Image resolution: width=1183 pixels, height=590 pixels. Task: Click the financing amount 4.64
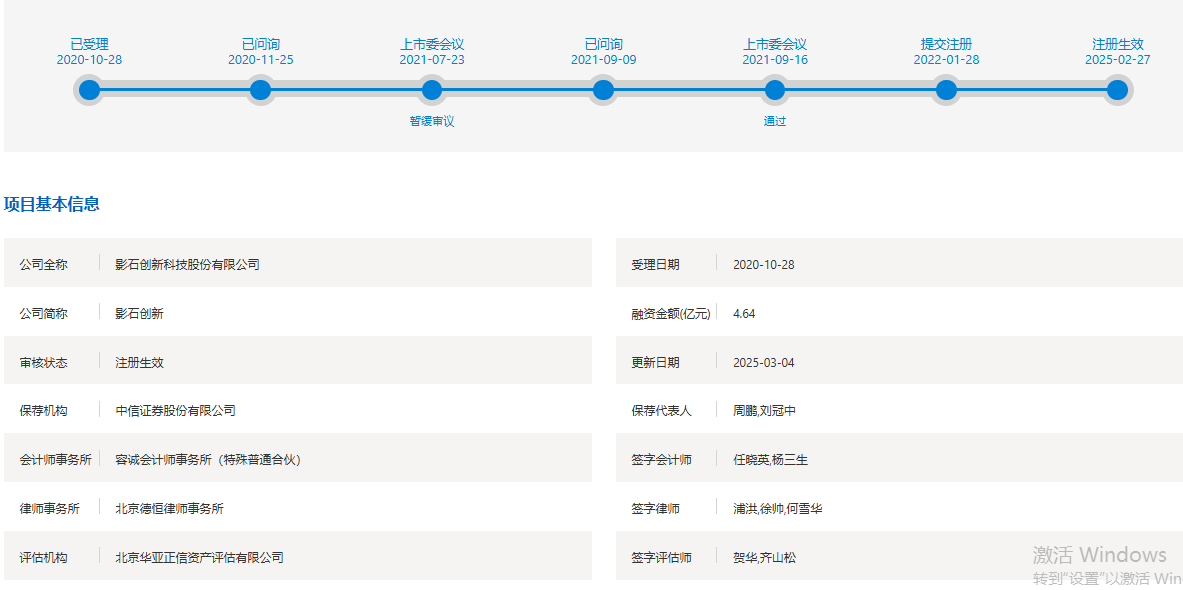pos(744,314)
